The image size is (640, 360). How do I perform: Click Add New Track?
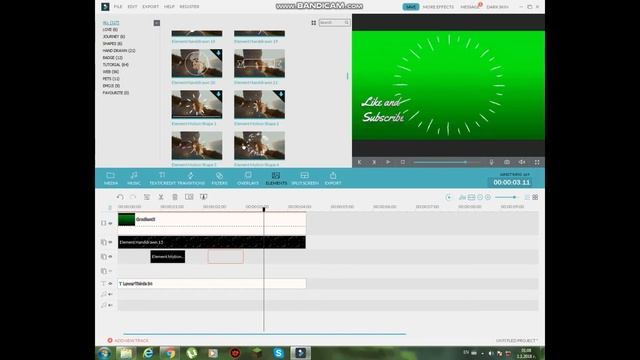pyautogui.click(x=128, y=340)
